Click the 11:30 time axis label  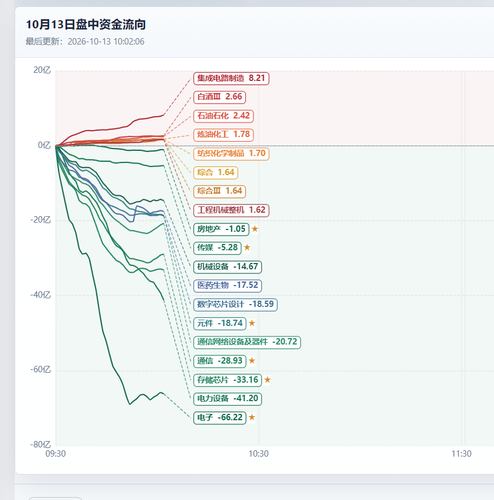click(462, 454)
